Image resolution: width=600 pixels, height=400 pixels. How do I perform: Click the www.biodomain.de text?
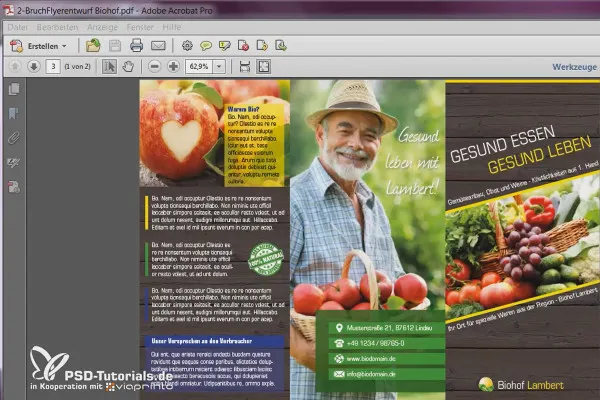[371, 359]
